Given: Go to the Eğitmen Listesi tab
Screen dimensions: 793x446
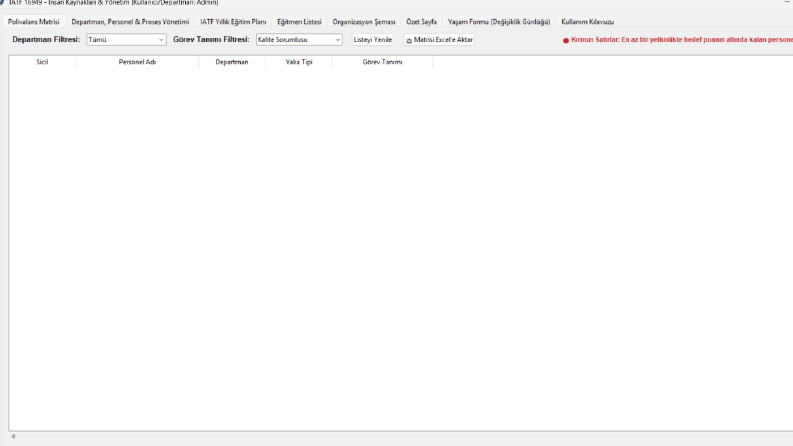Looking at the screenshot, I should [299, 22].
